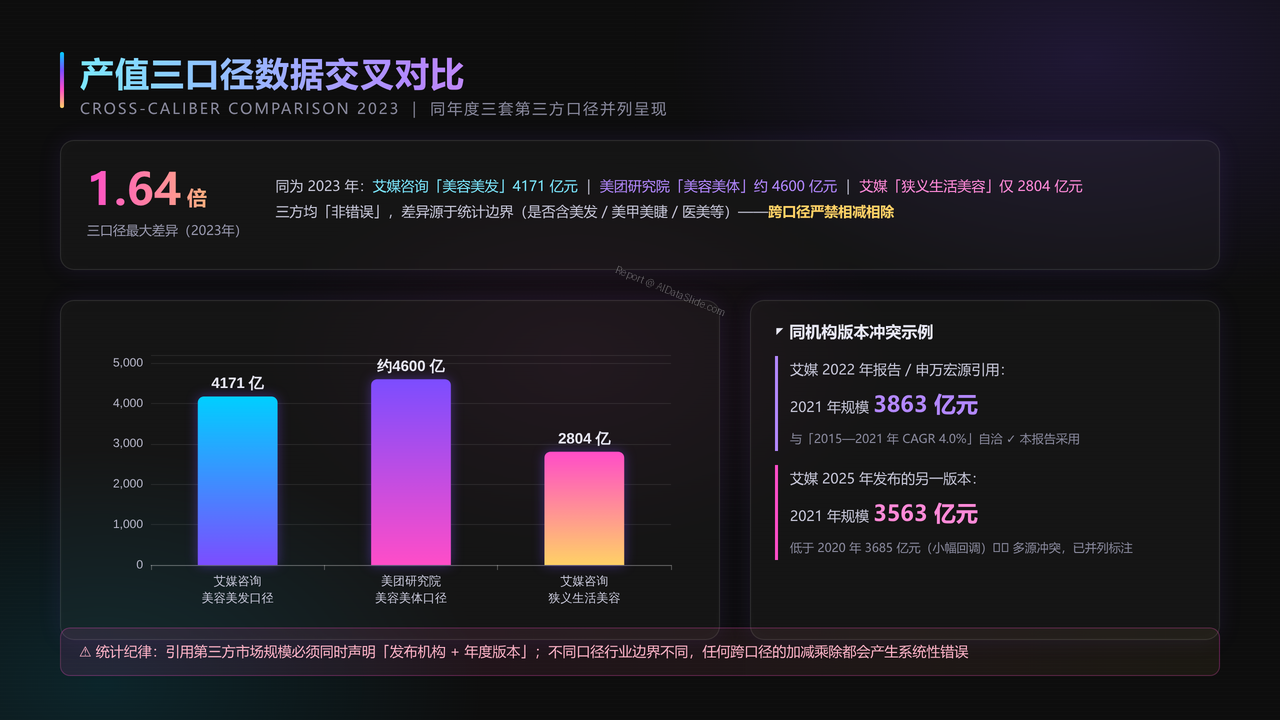Select axis label 艾媒咨询 狭义生活美容

[x=584, y=589]
